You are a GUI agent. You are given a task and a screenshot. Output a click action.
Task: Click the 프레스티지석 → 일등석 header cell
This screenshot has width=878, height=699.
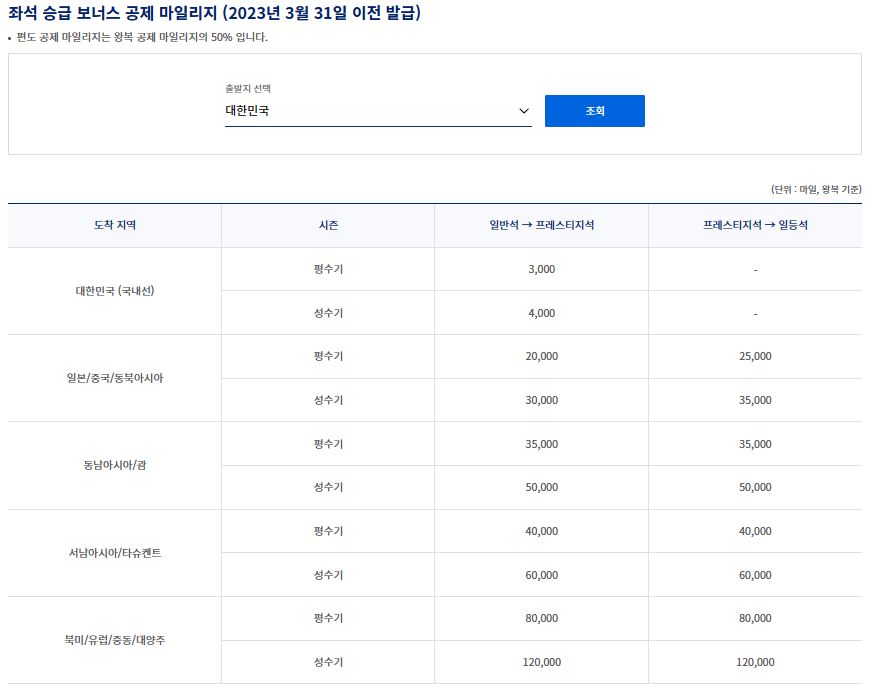pyautogui.click(x=757, y=225)
